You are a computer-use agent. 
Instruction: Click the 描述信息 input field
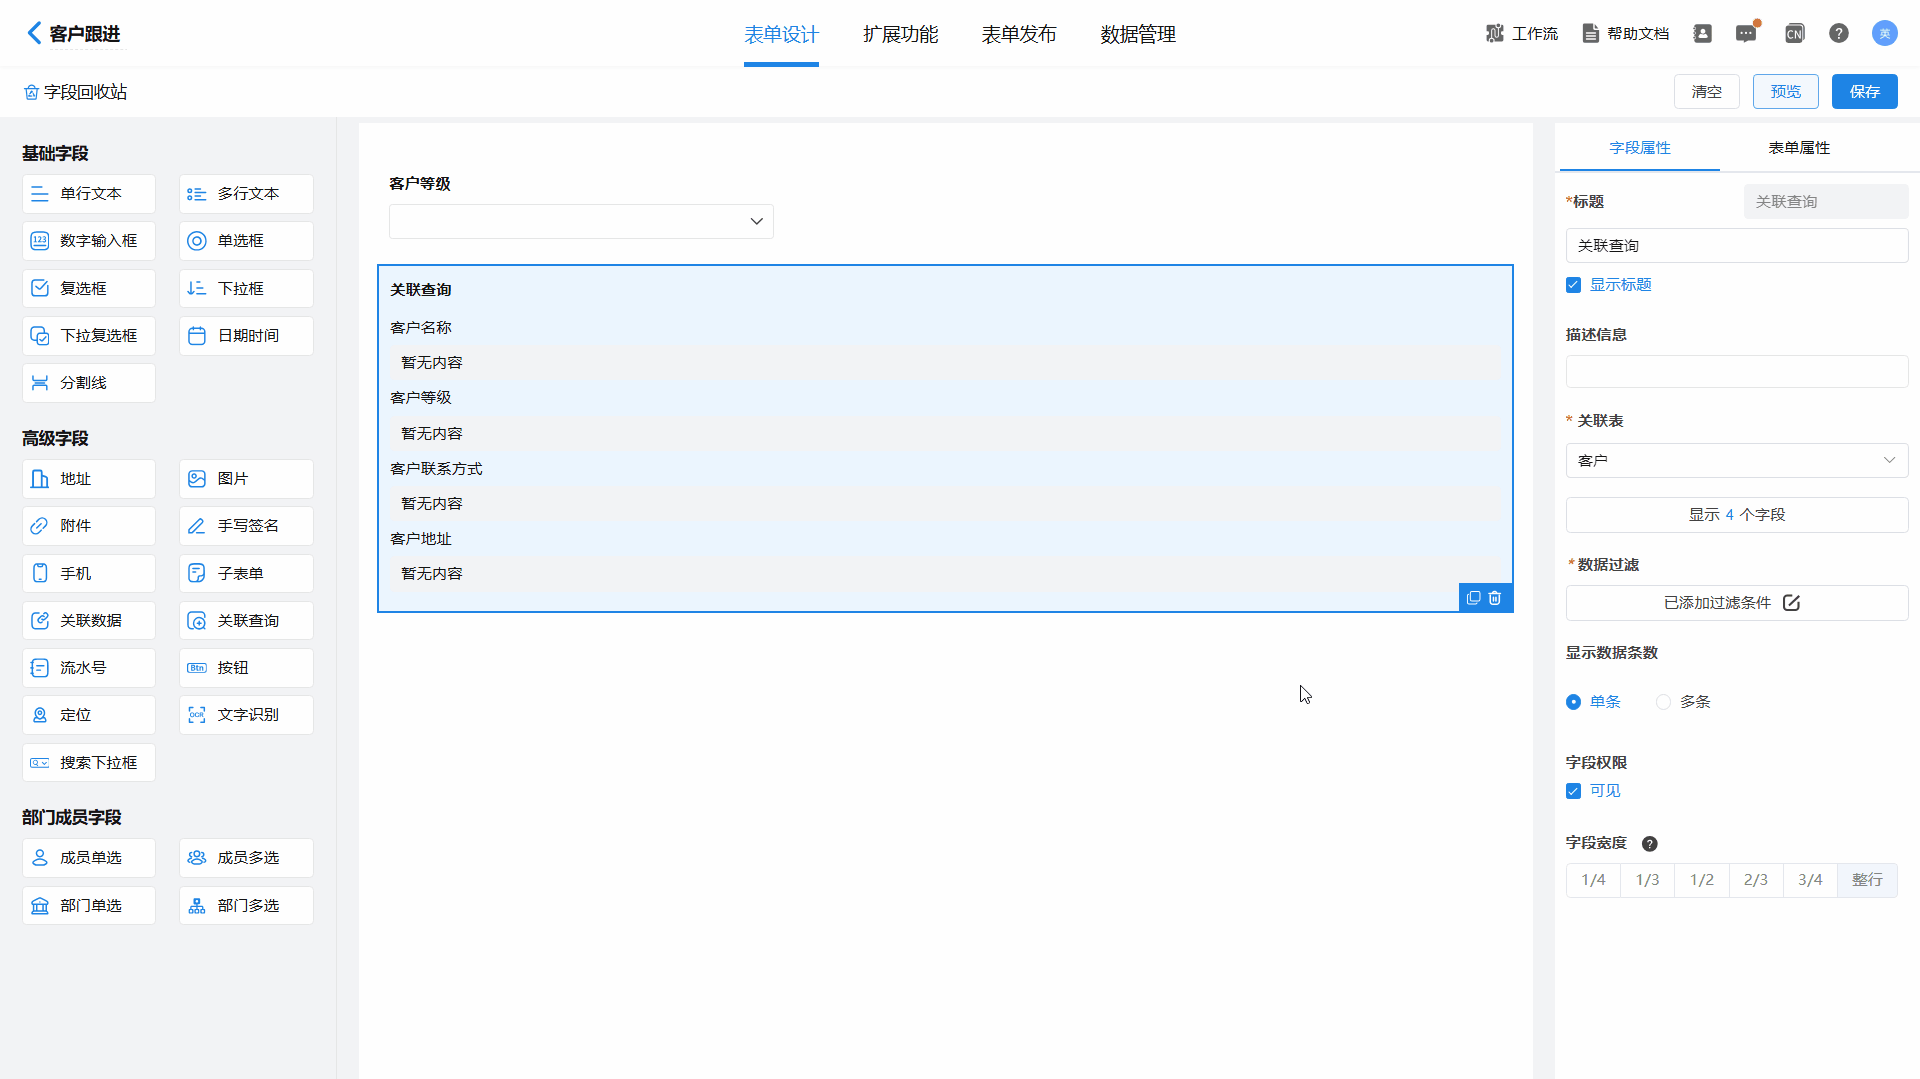(x=1736, y=372)
